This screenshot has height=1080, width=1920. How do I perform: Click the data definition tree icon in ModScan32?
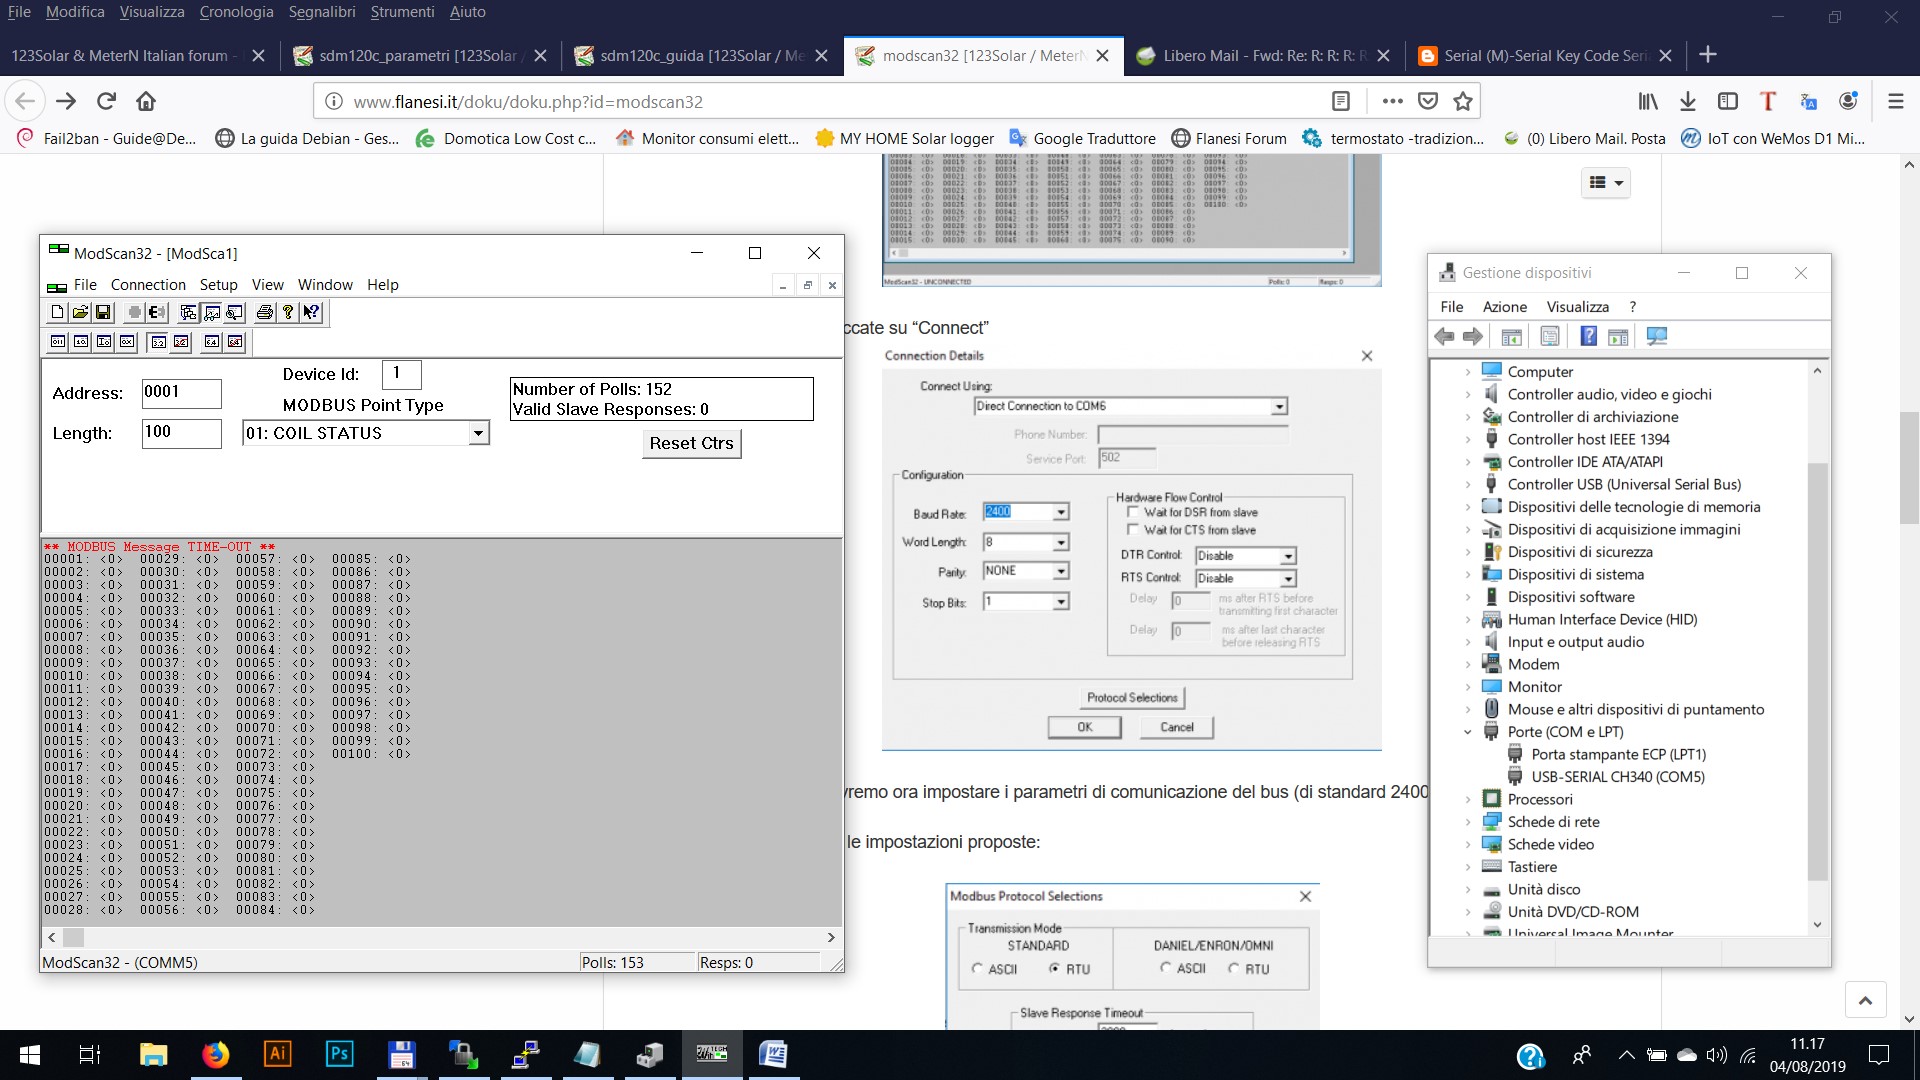coord(188,313)
